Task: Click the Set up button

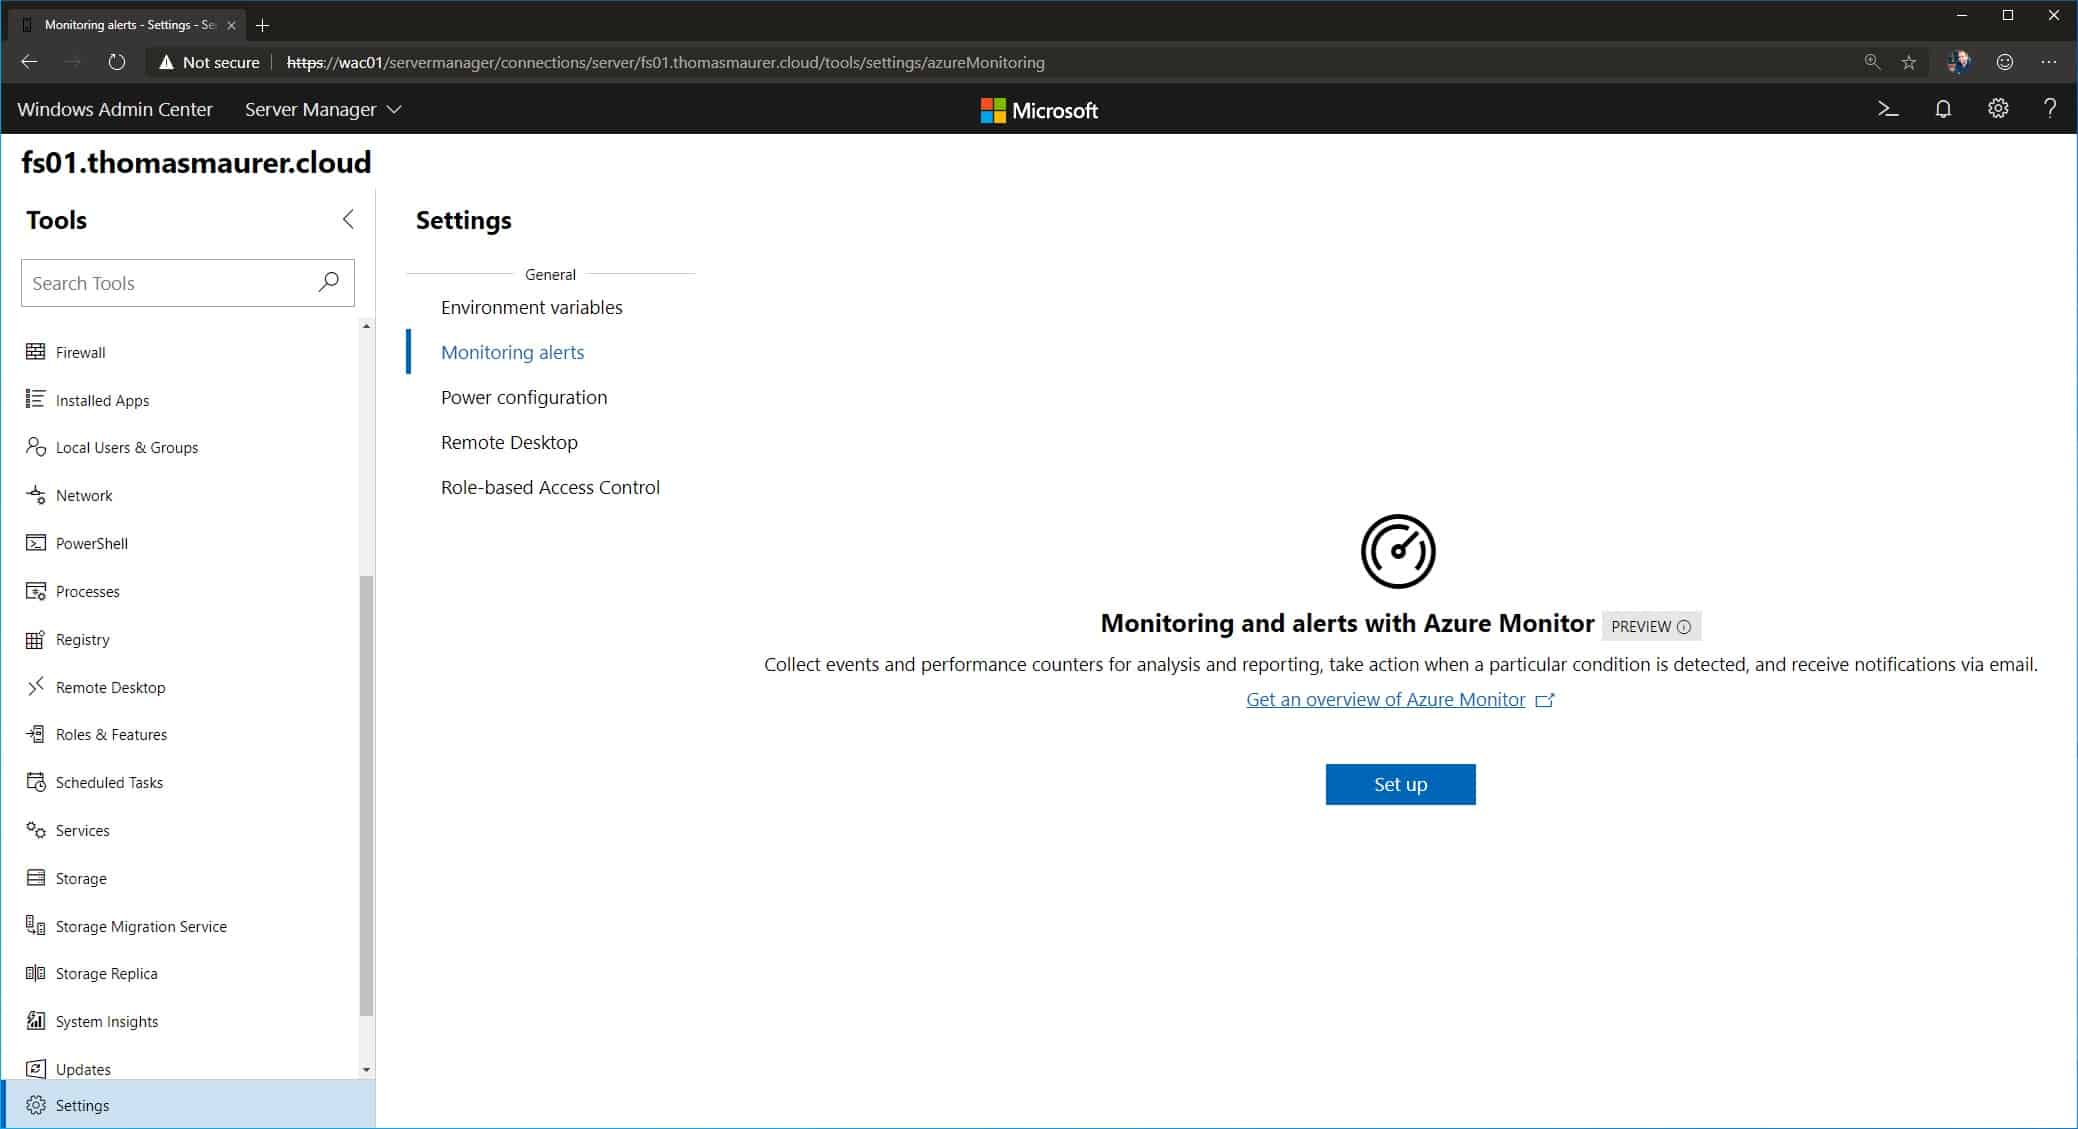Action: tap(1400, 783)
